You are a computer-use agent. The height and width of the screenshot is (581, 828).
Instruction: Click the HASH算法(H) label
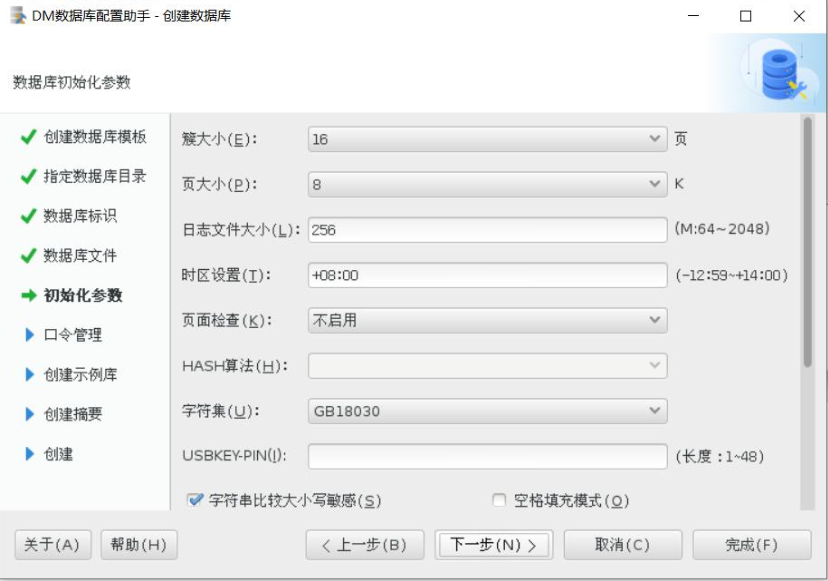(x=234, y=366)
